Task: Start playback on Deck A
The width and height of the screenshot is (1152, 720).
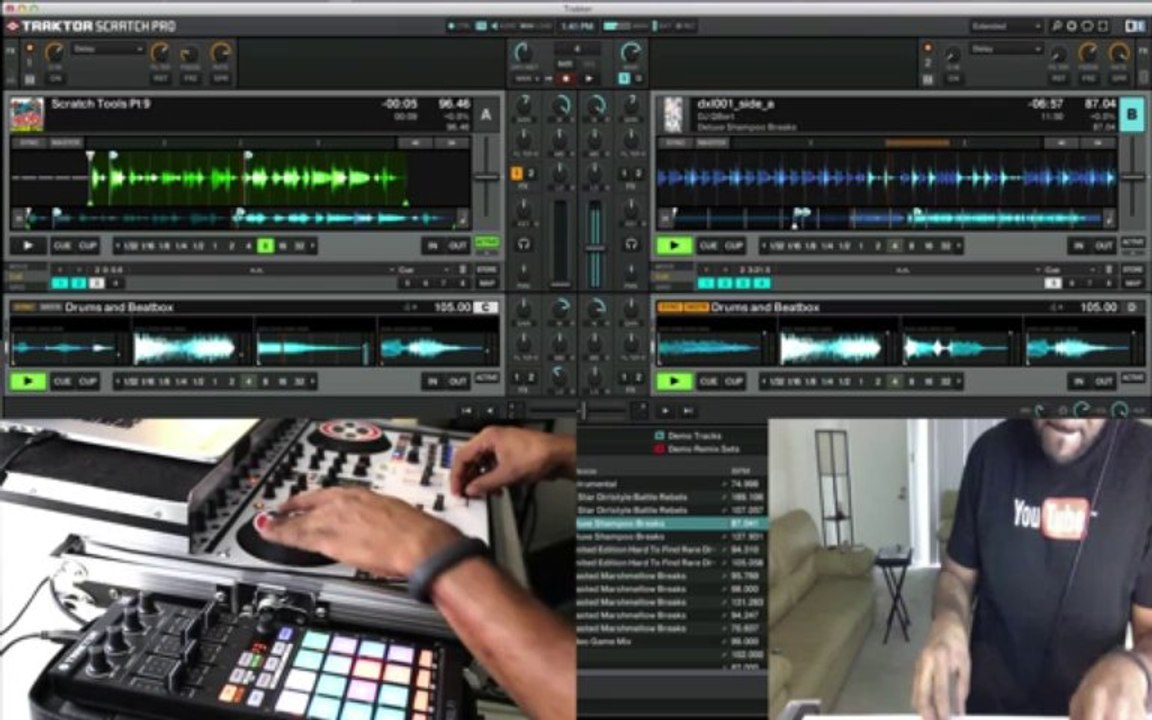Action: [x=28, y=245]
